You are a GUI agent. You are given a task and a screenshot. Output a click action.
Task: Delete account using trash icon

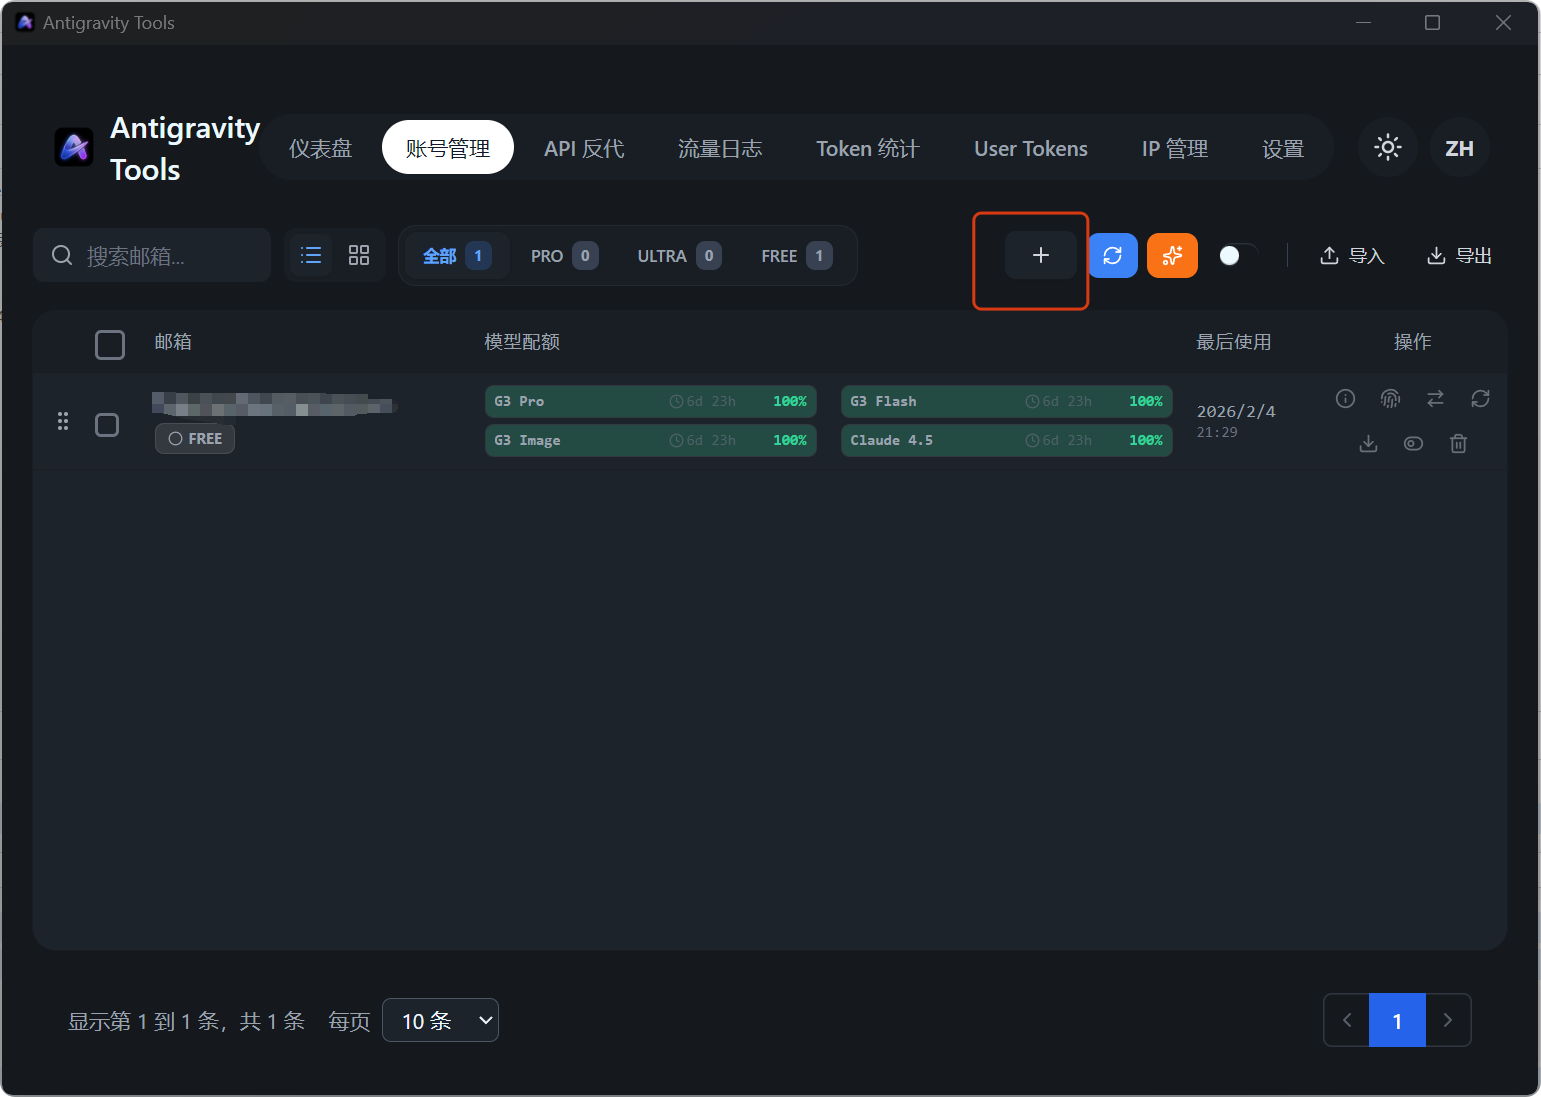coord(1458,443)
